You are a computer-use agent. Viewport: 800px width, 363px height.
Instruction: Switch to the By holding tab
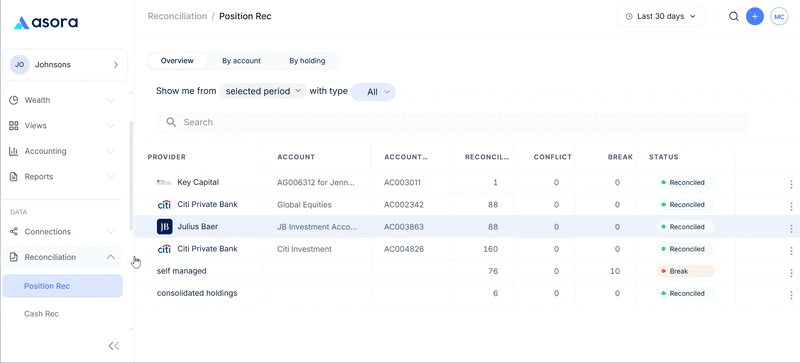click(307, 61)
